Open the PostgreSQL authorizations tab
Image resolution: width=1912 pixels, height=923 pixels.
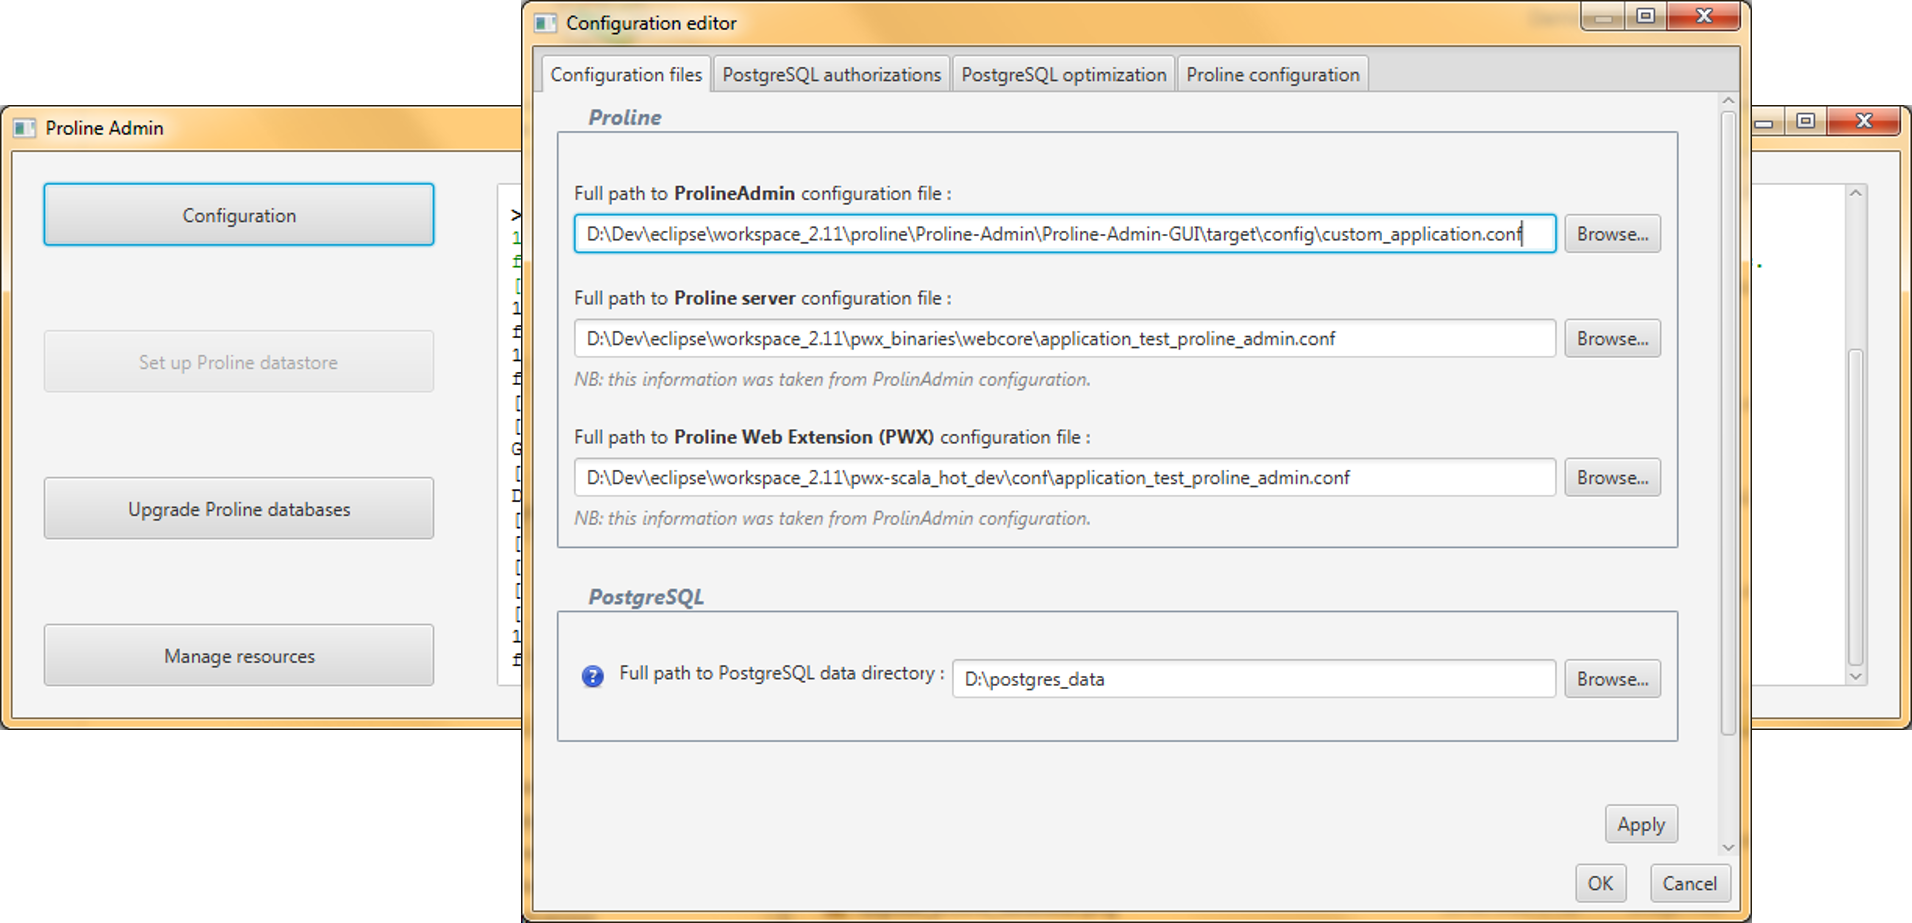(831, 75)
